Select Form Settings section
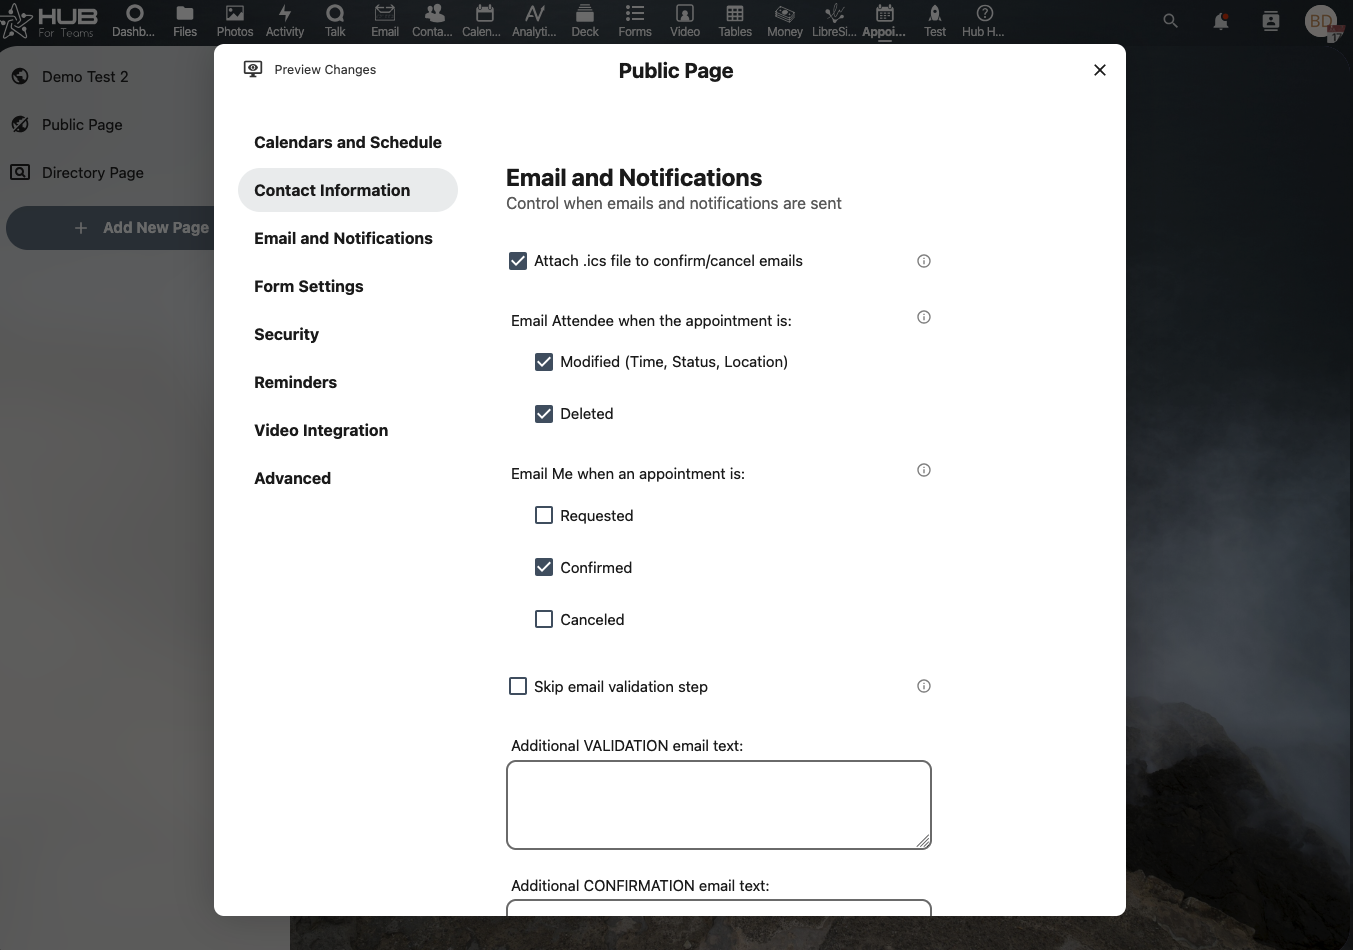1353x950 pixels. (x=348, y=286)
